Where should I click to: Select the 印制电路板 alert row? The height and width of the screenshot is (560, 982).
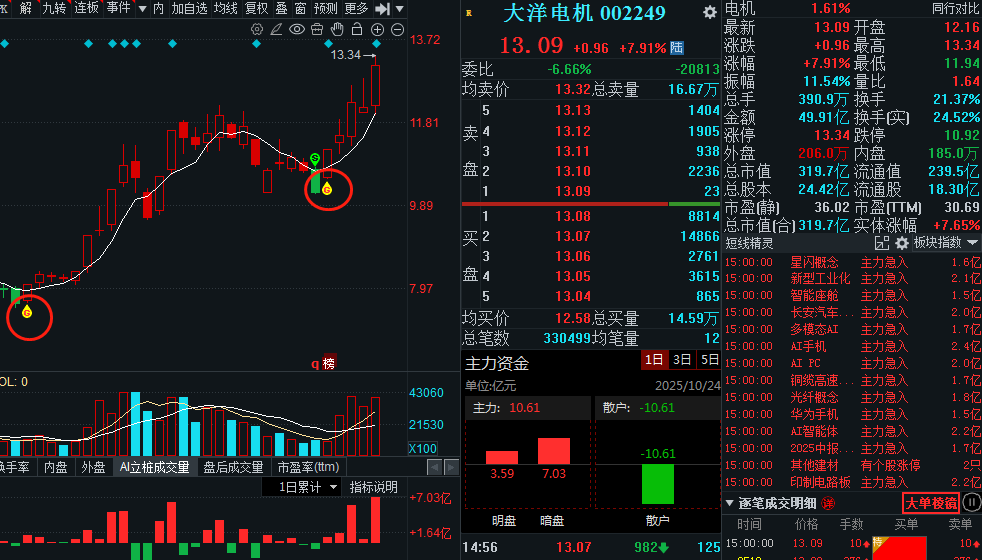[x=852, y=482]
